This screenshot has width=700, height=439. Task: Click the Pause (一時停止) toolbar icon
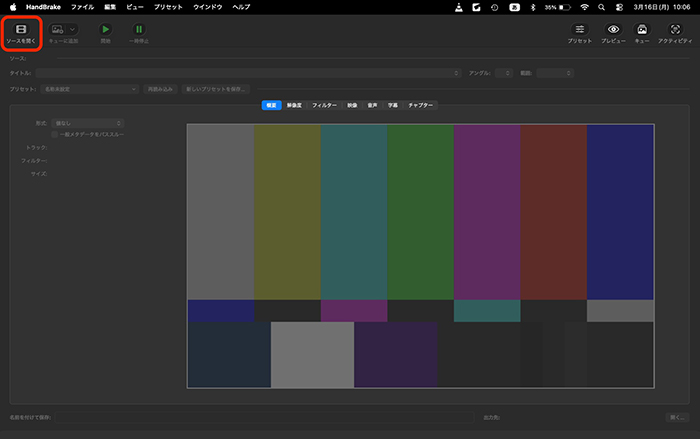(139, 31)
